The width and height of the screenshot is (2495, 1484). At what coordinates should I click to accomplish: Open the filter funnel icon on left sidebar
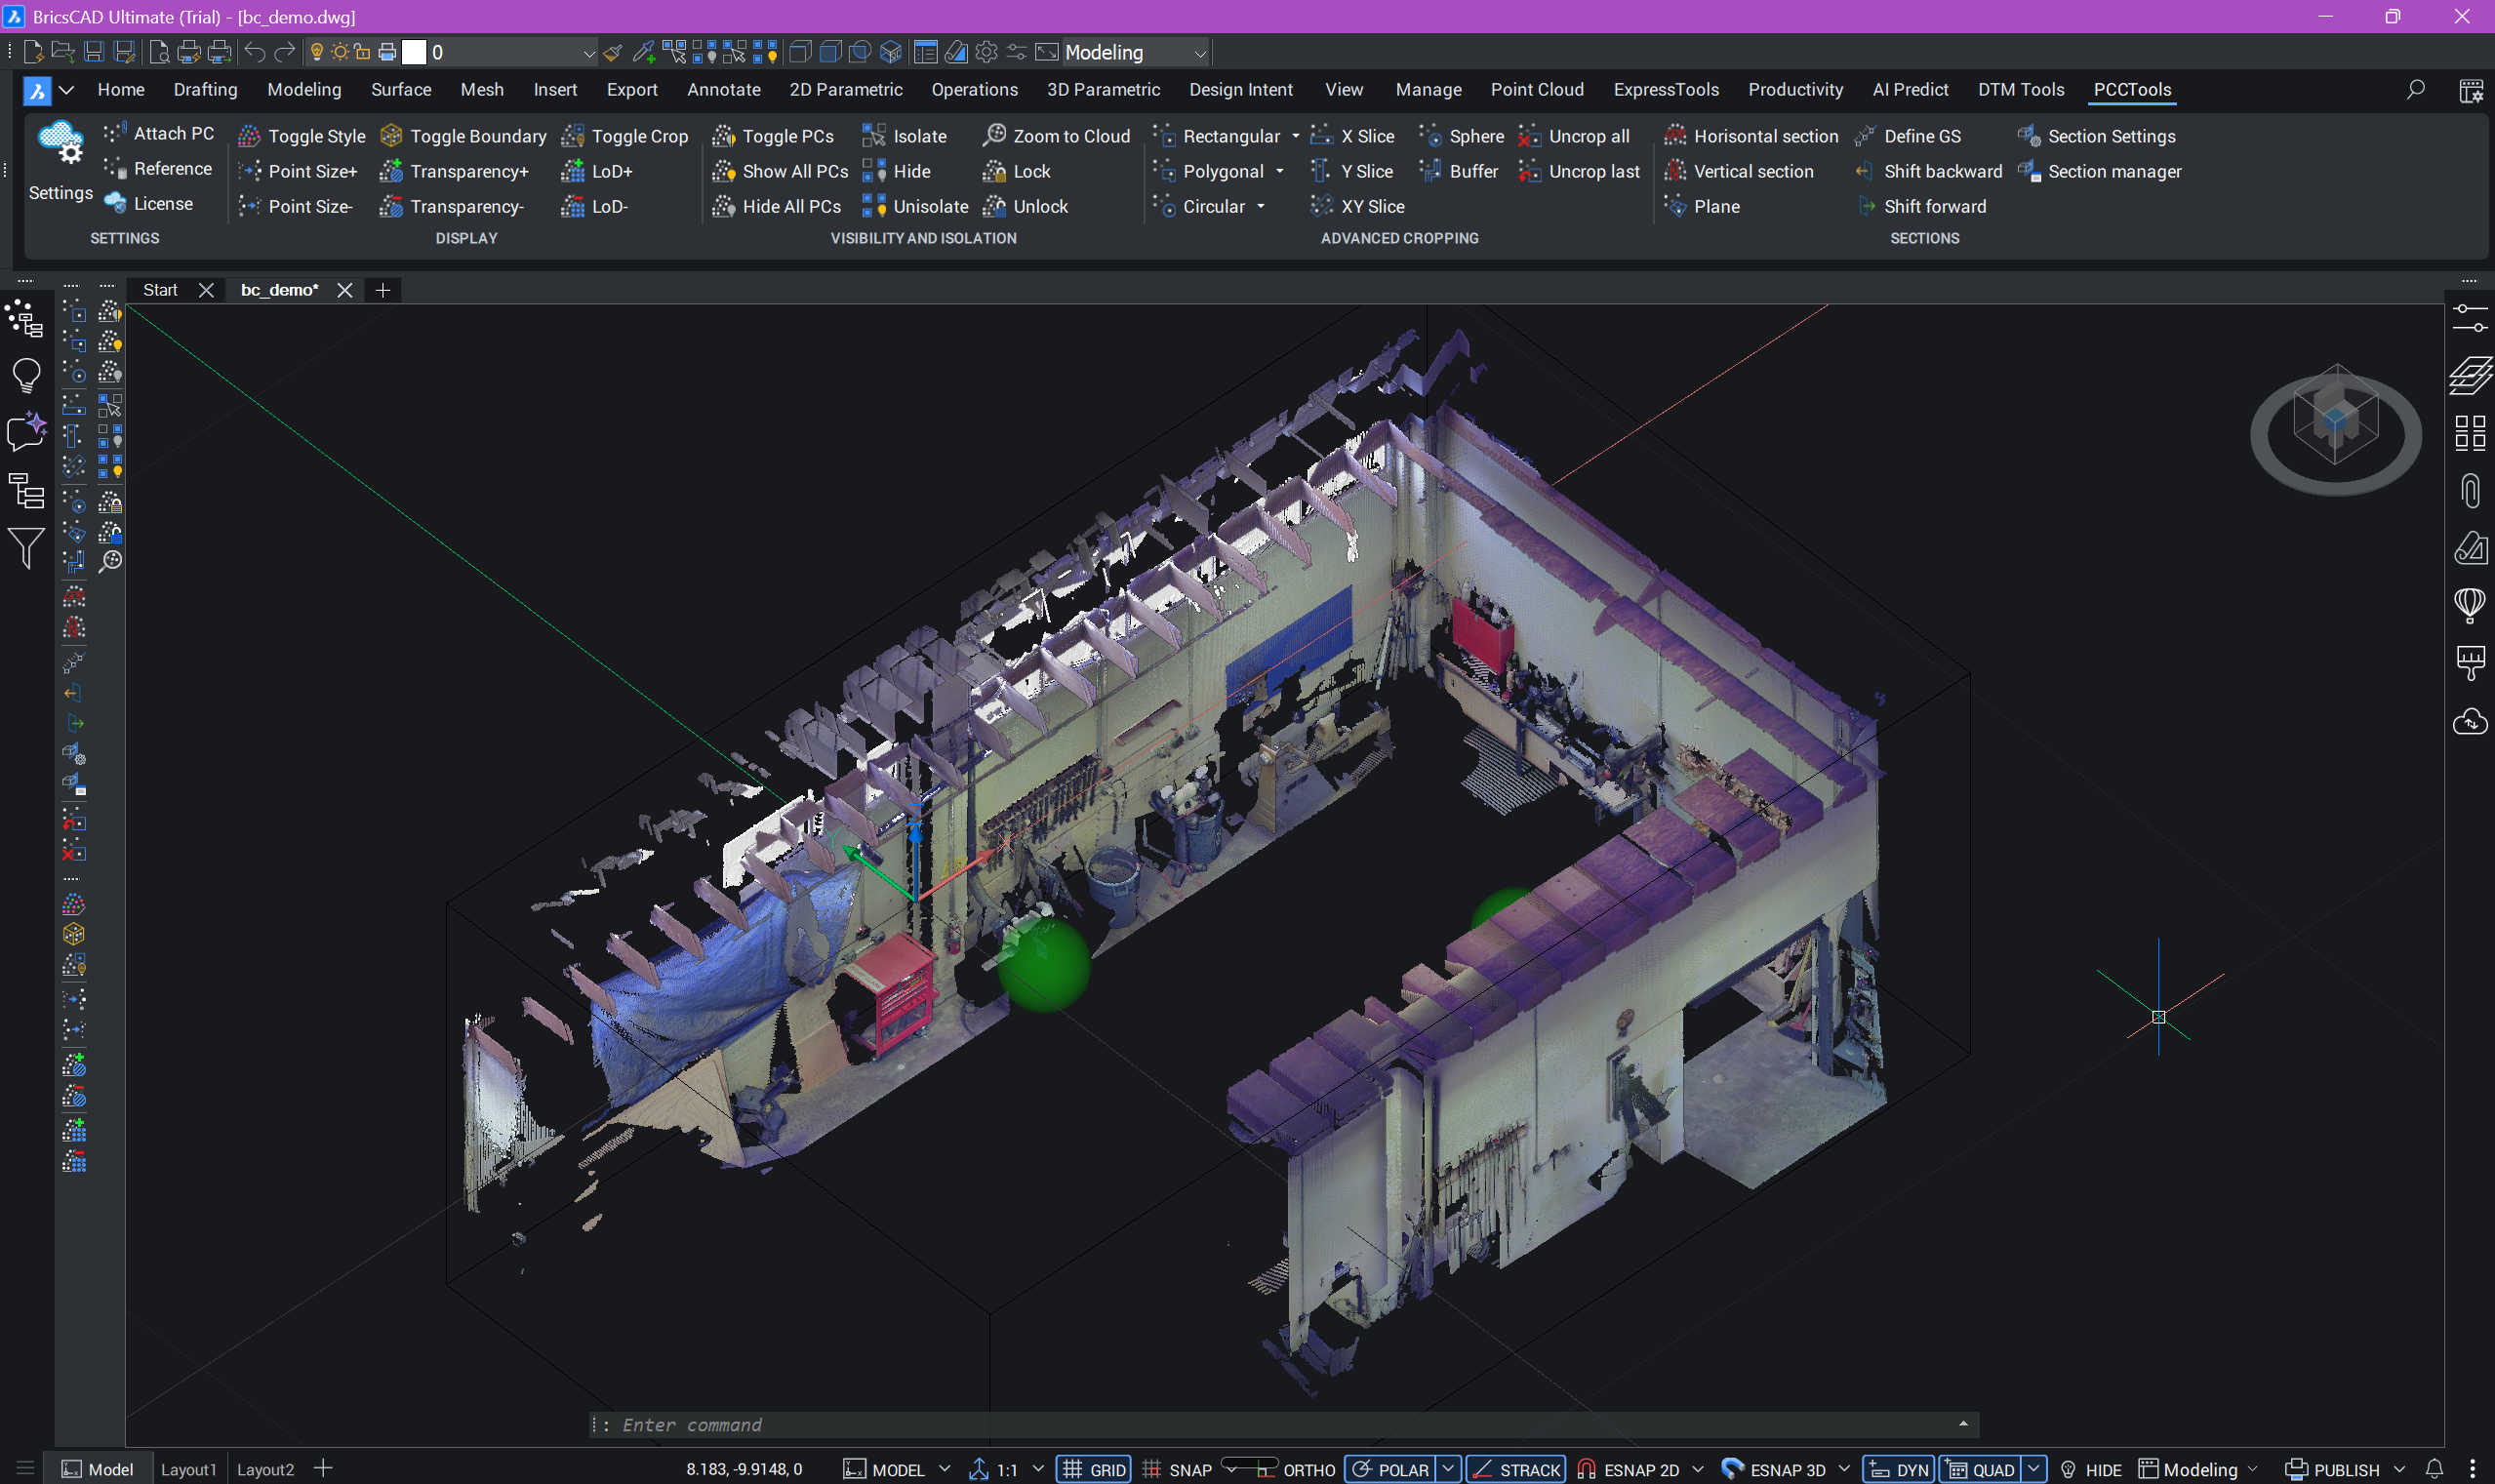26,548
